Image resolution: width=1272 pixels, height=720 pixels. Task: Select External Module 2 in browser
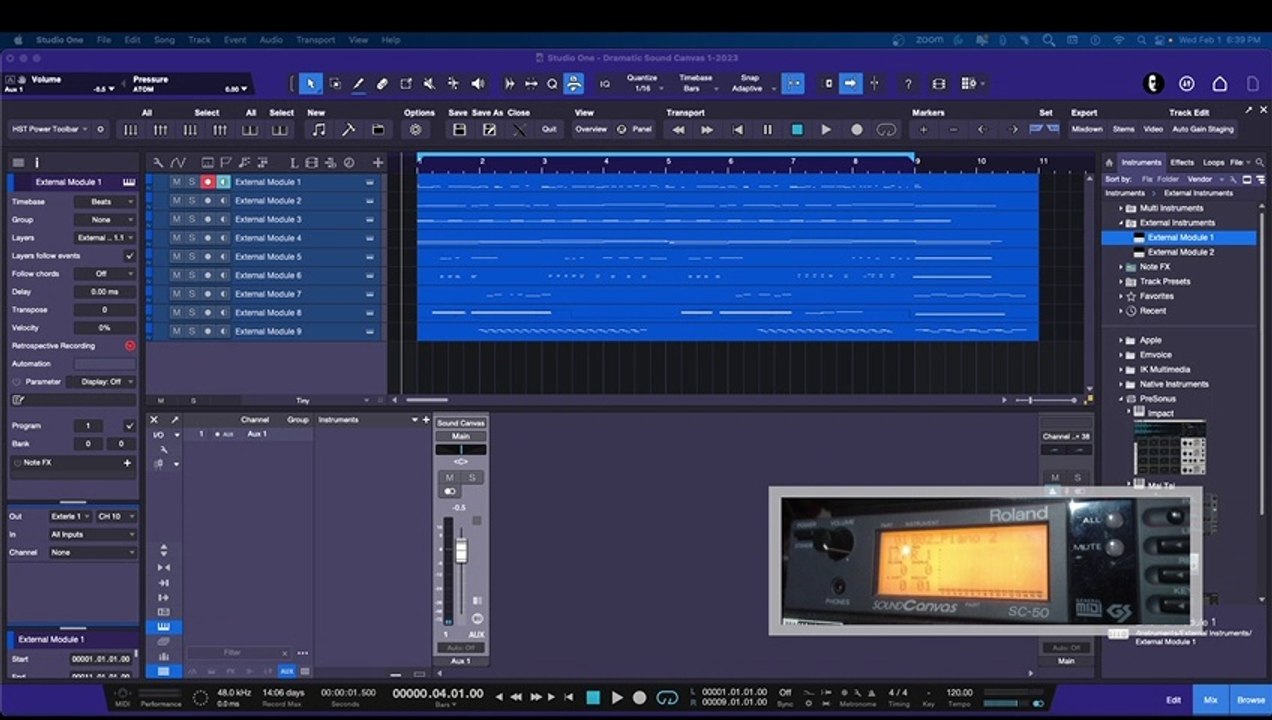pyautogui.click(x=1180, y=252)
